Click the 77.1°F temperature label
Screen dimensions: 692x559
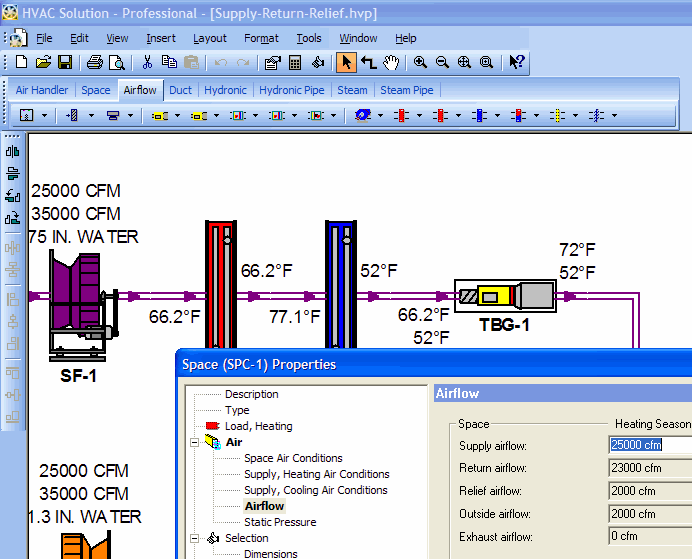pos(295,317)
